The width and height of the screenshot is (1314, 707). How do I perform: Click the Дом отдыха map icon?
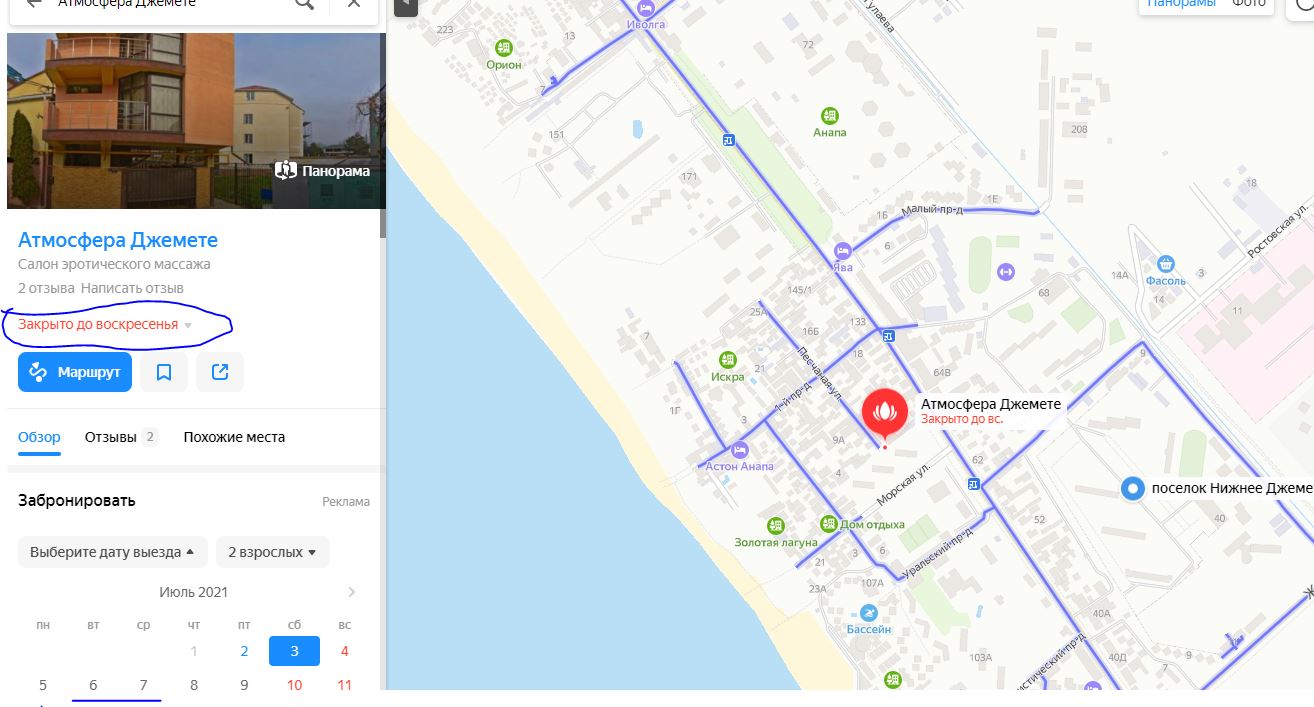click(x=828, y=523)
